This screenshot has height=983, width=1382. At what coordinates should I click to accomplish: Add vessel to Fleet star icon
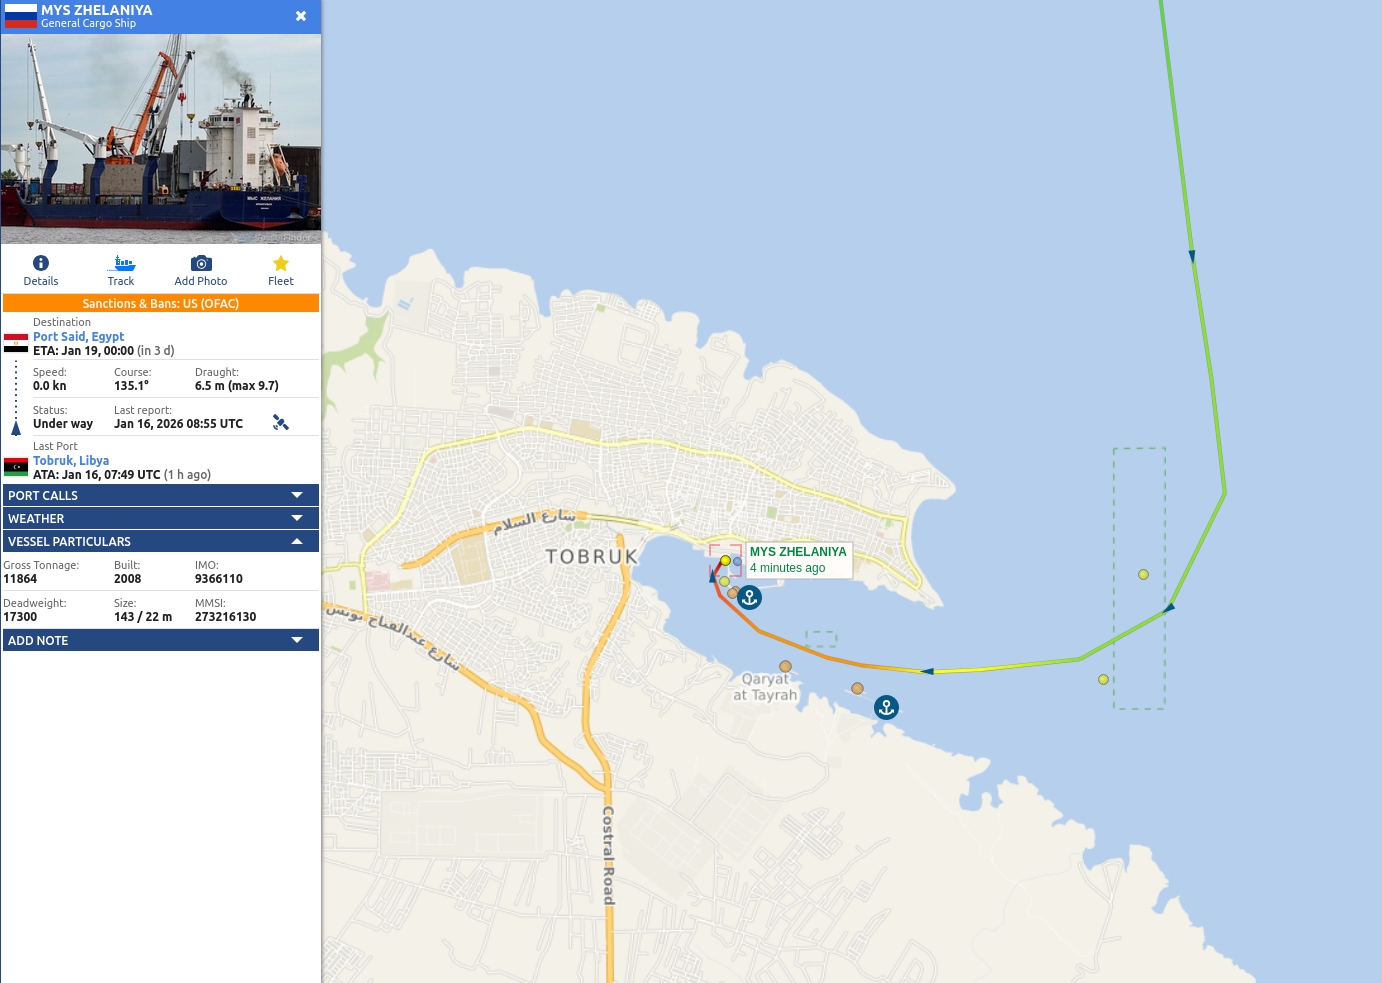coord(281,263)
